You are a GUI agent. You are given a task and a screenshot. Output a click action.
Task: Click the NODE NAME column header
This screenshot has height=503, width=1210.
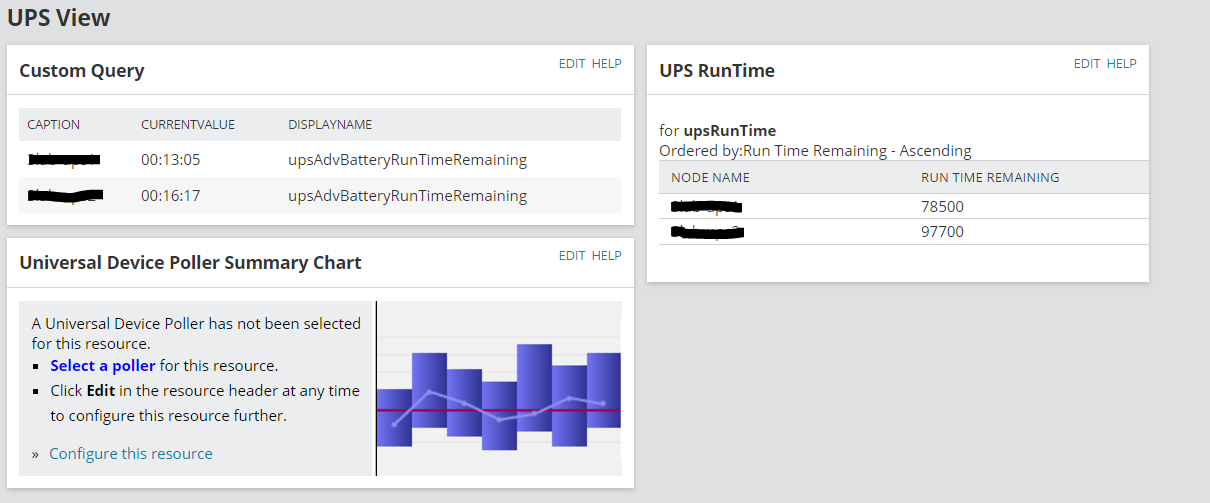click(x=710, y=178)
